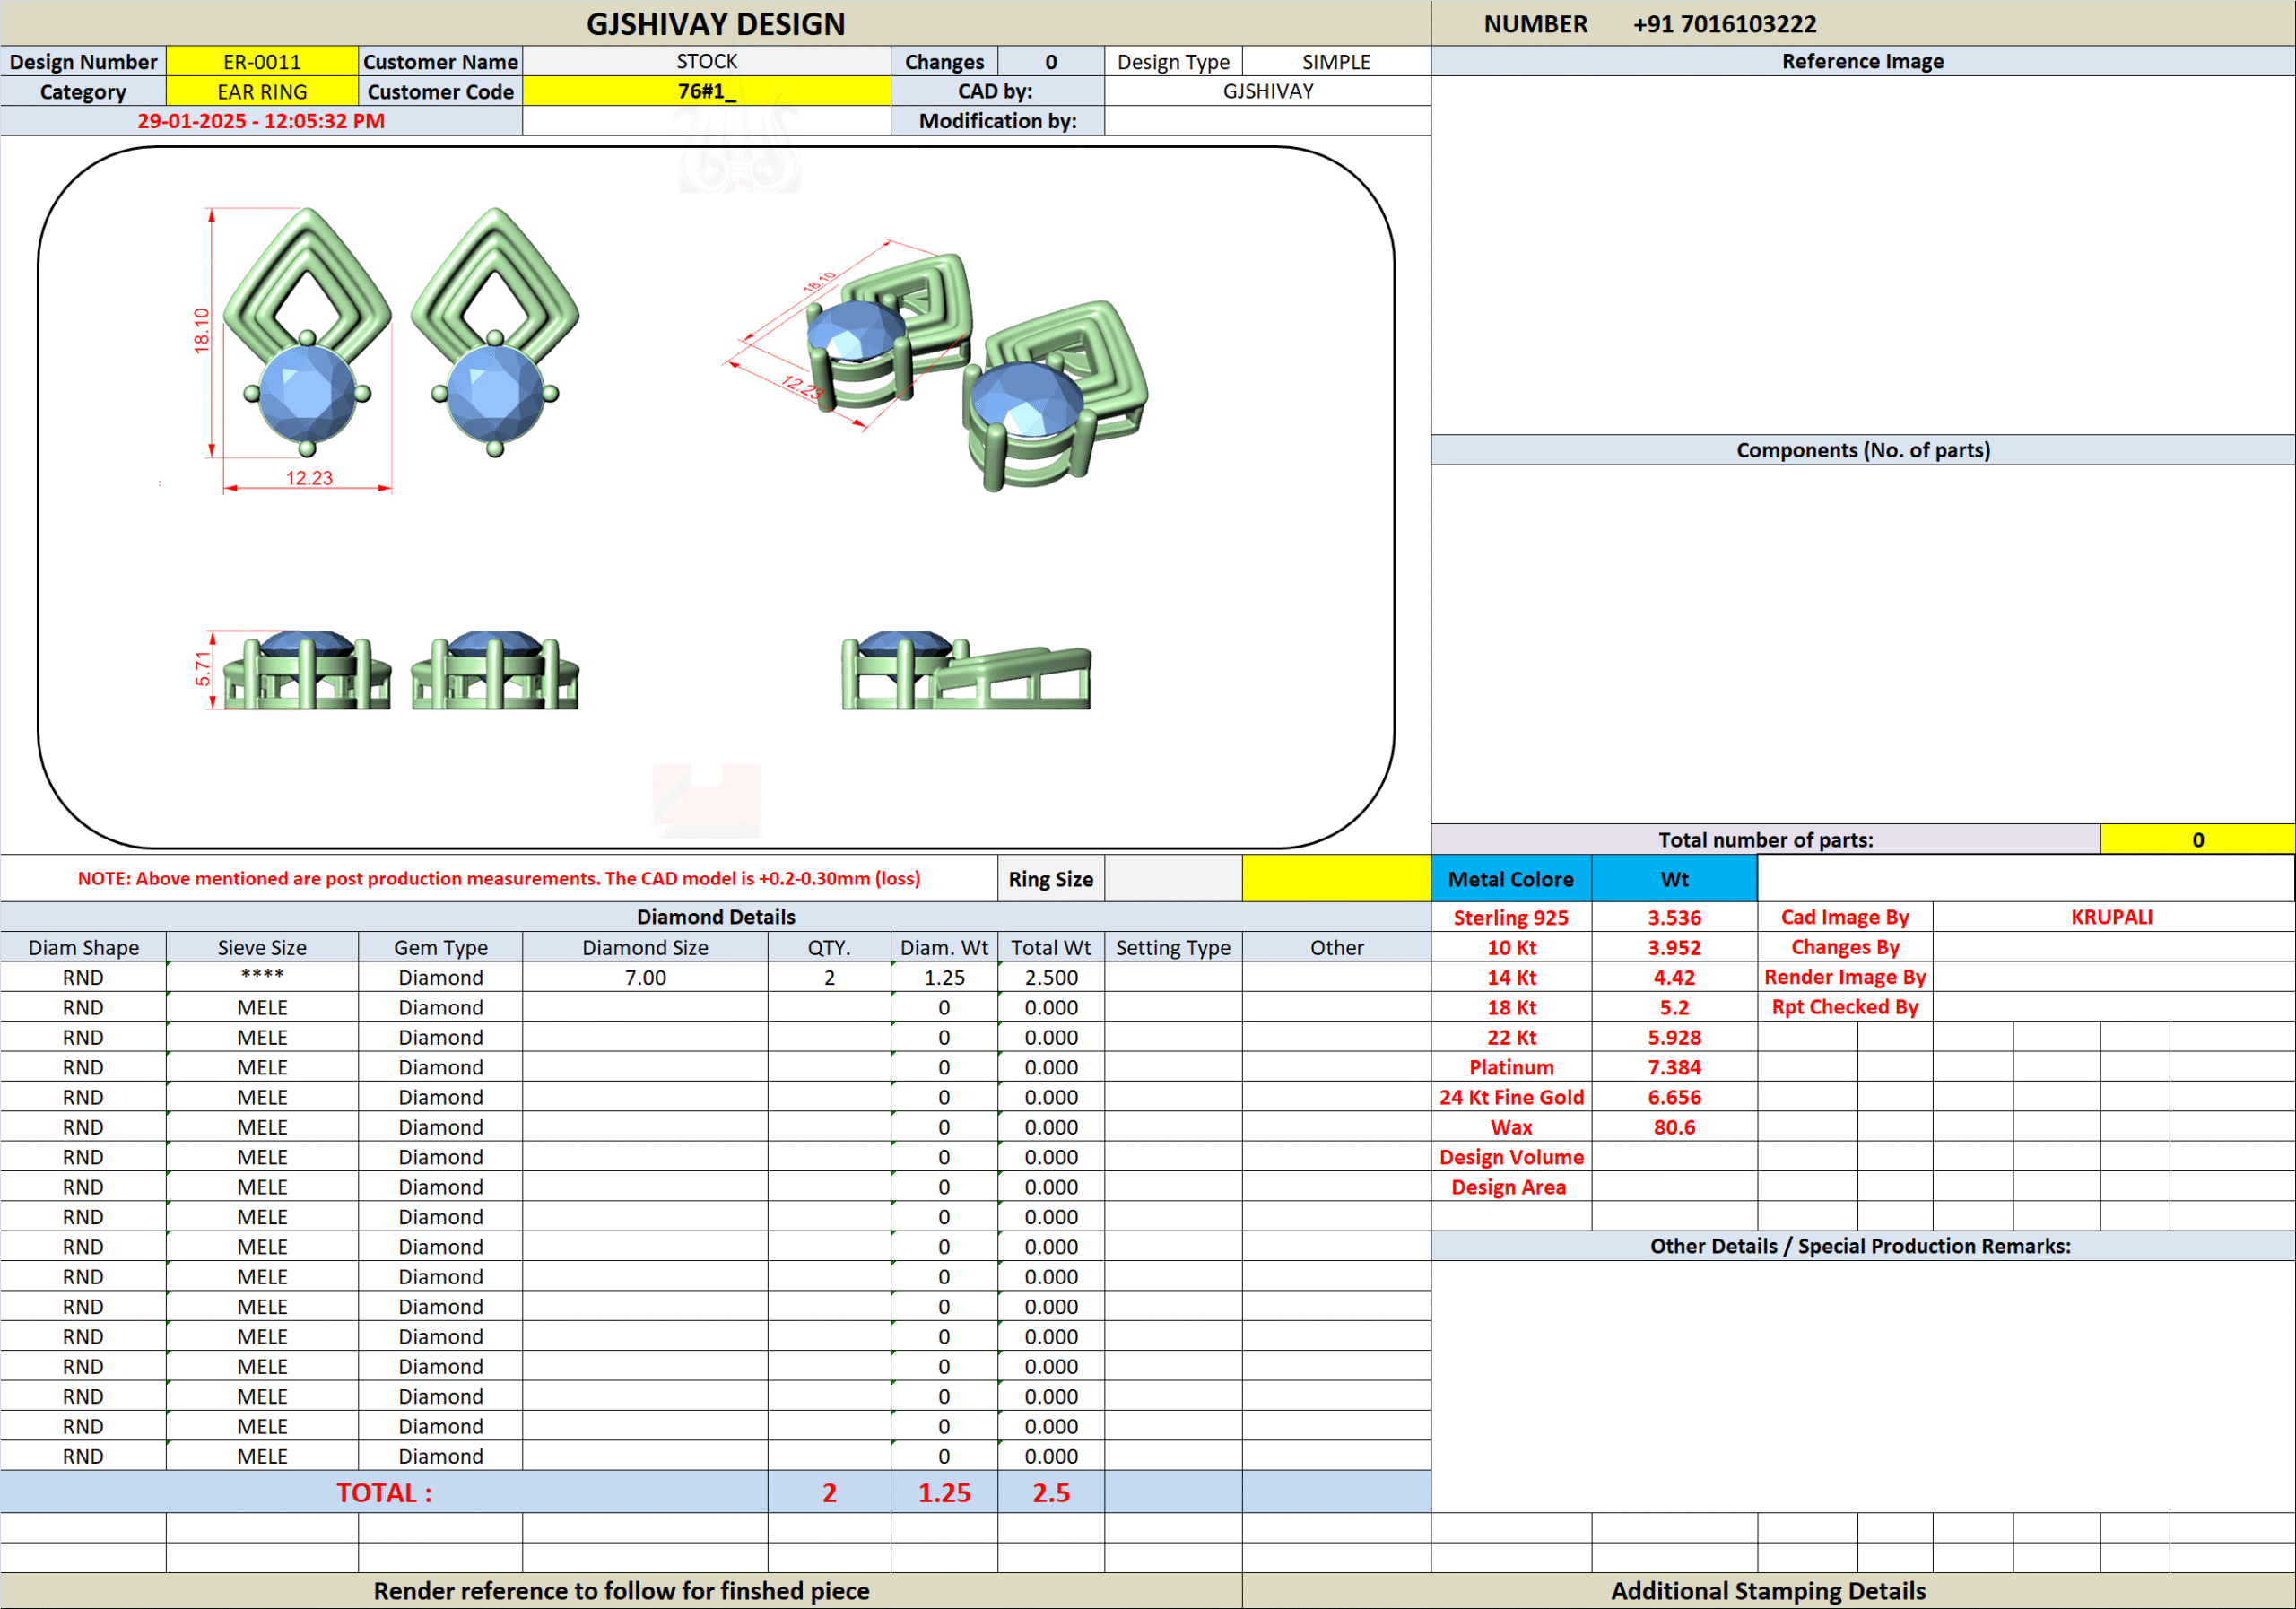
Task: Select the Wax weight value 80.6
Action: pyautogui.click(x=1674, y=1127)
